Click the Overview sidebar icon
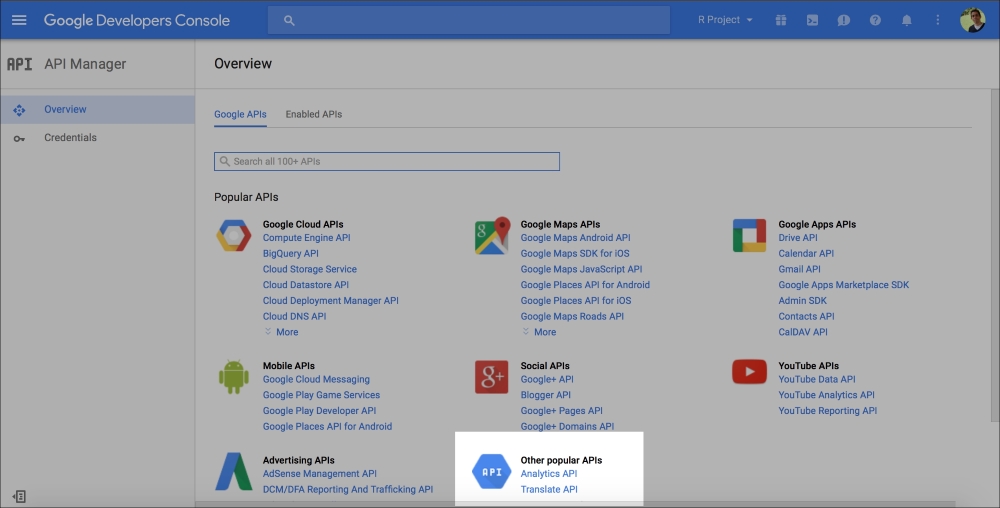This screenshot has height=508, width=1000. pyautogui.click(x=19, y=110)
